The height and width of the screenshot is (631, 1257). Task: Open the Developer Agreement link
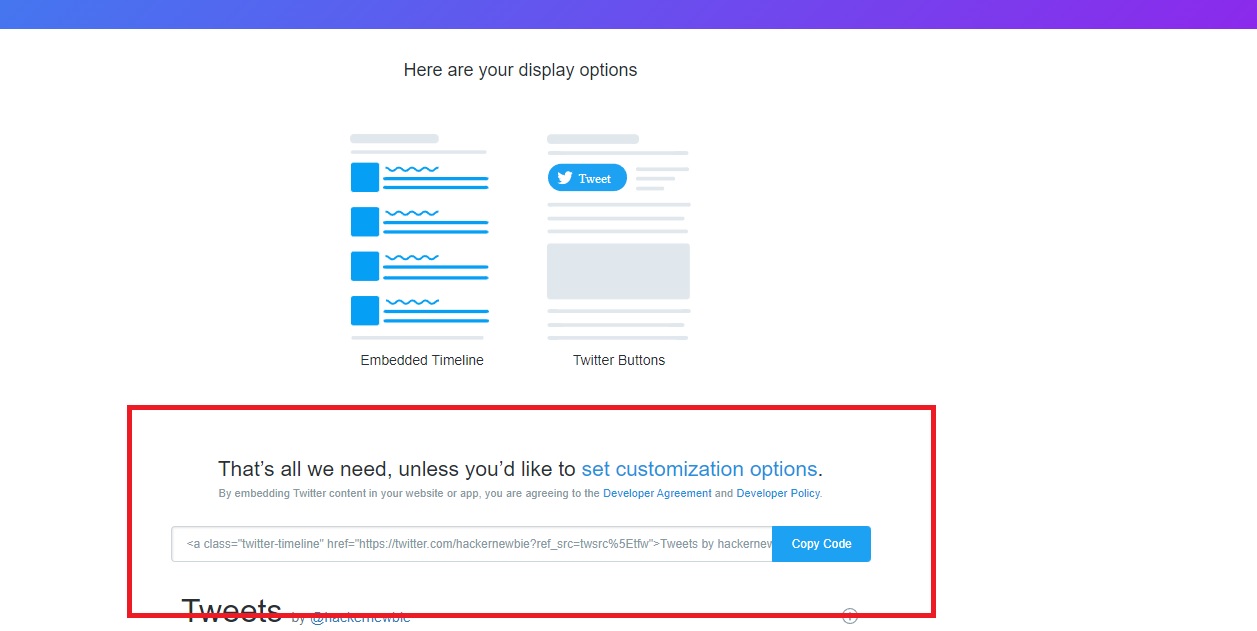coord(657,494)
